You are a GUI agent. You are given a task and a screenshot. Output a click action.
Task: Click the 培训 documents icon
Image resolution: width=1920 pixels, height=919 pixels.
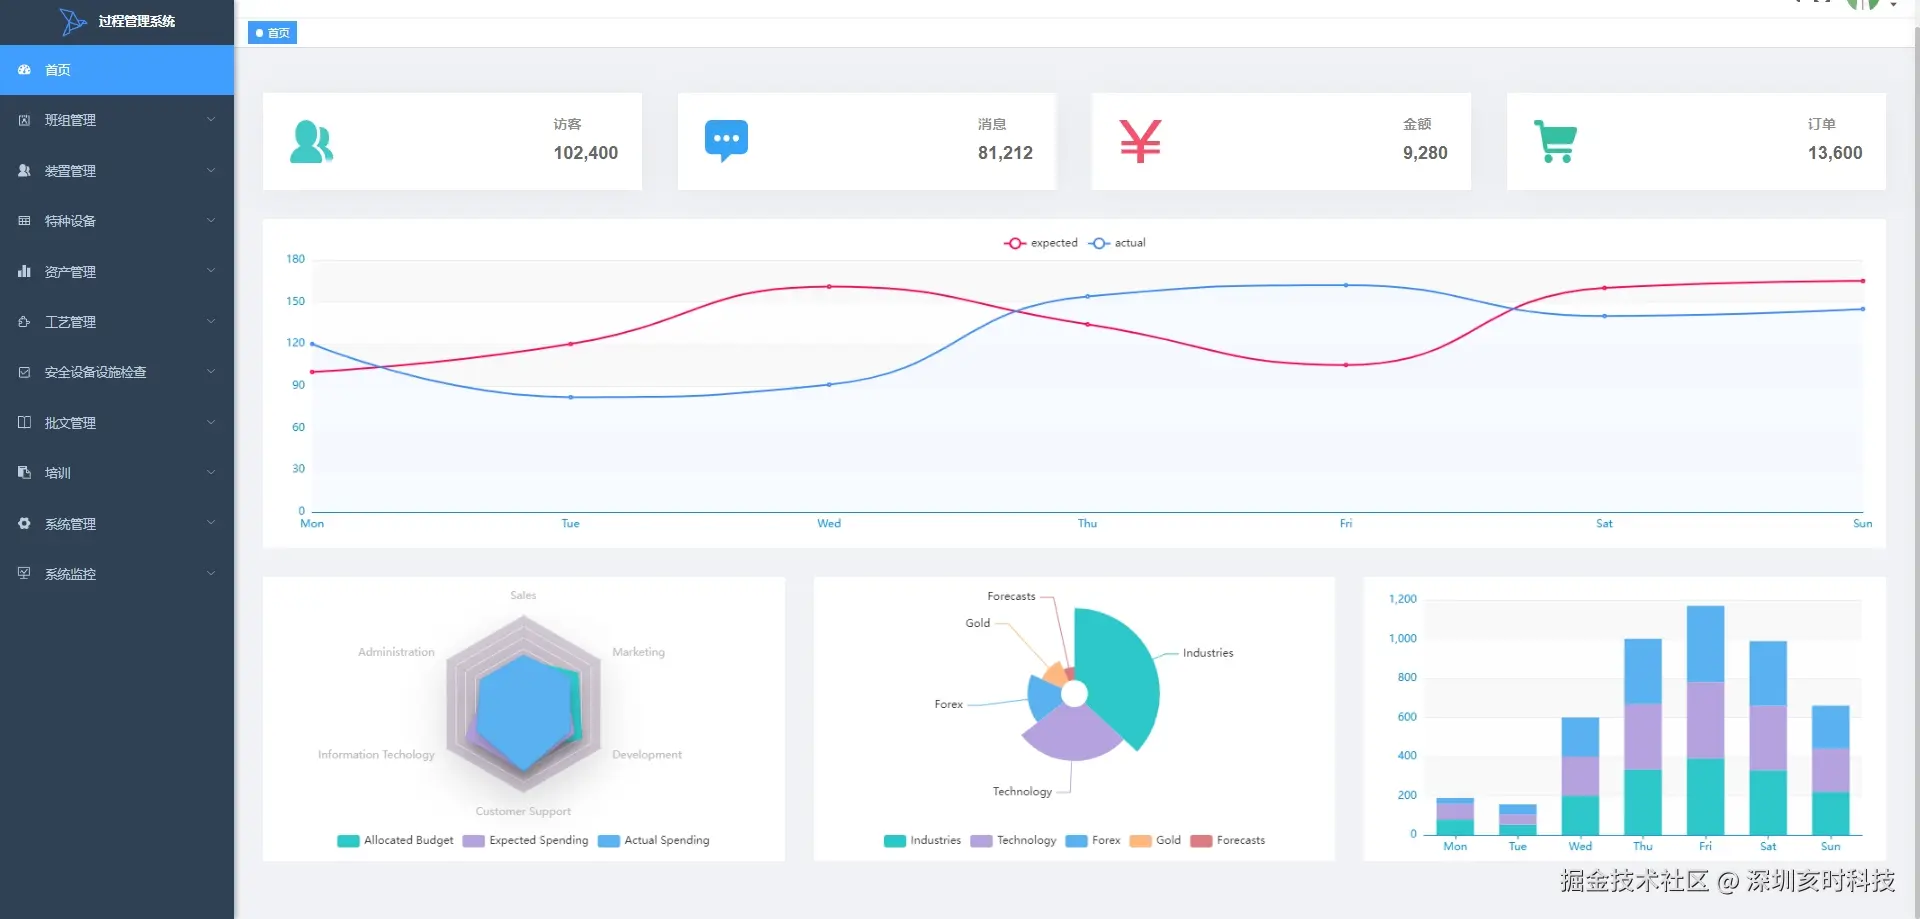point(24,473)
